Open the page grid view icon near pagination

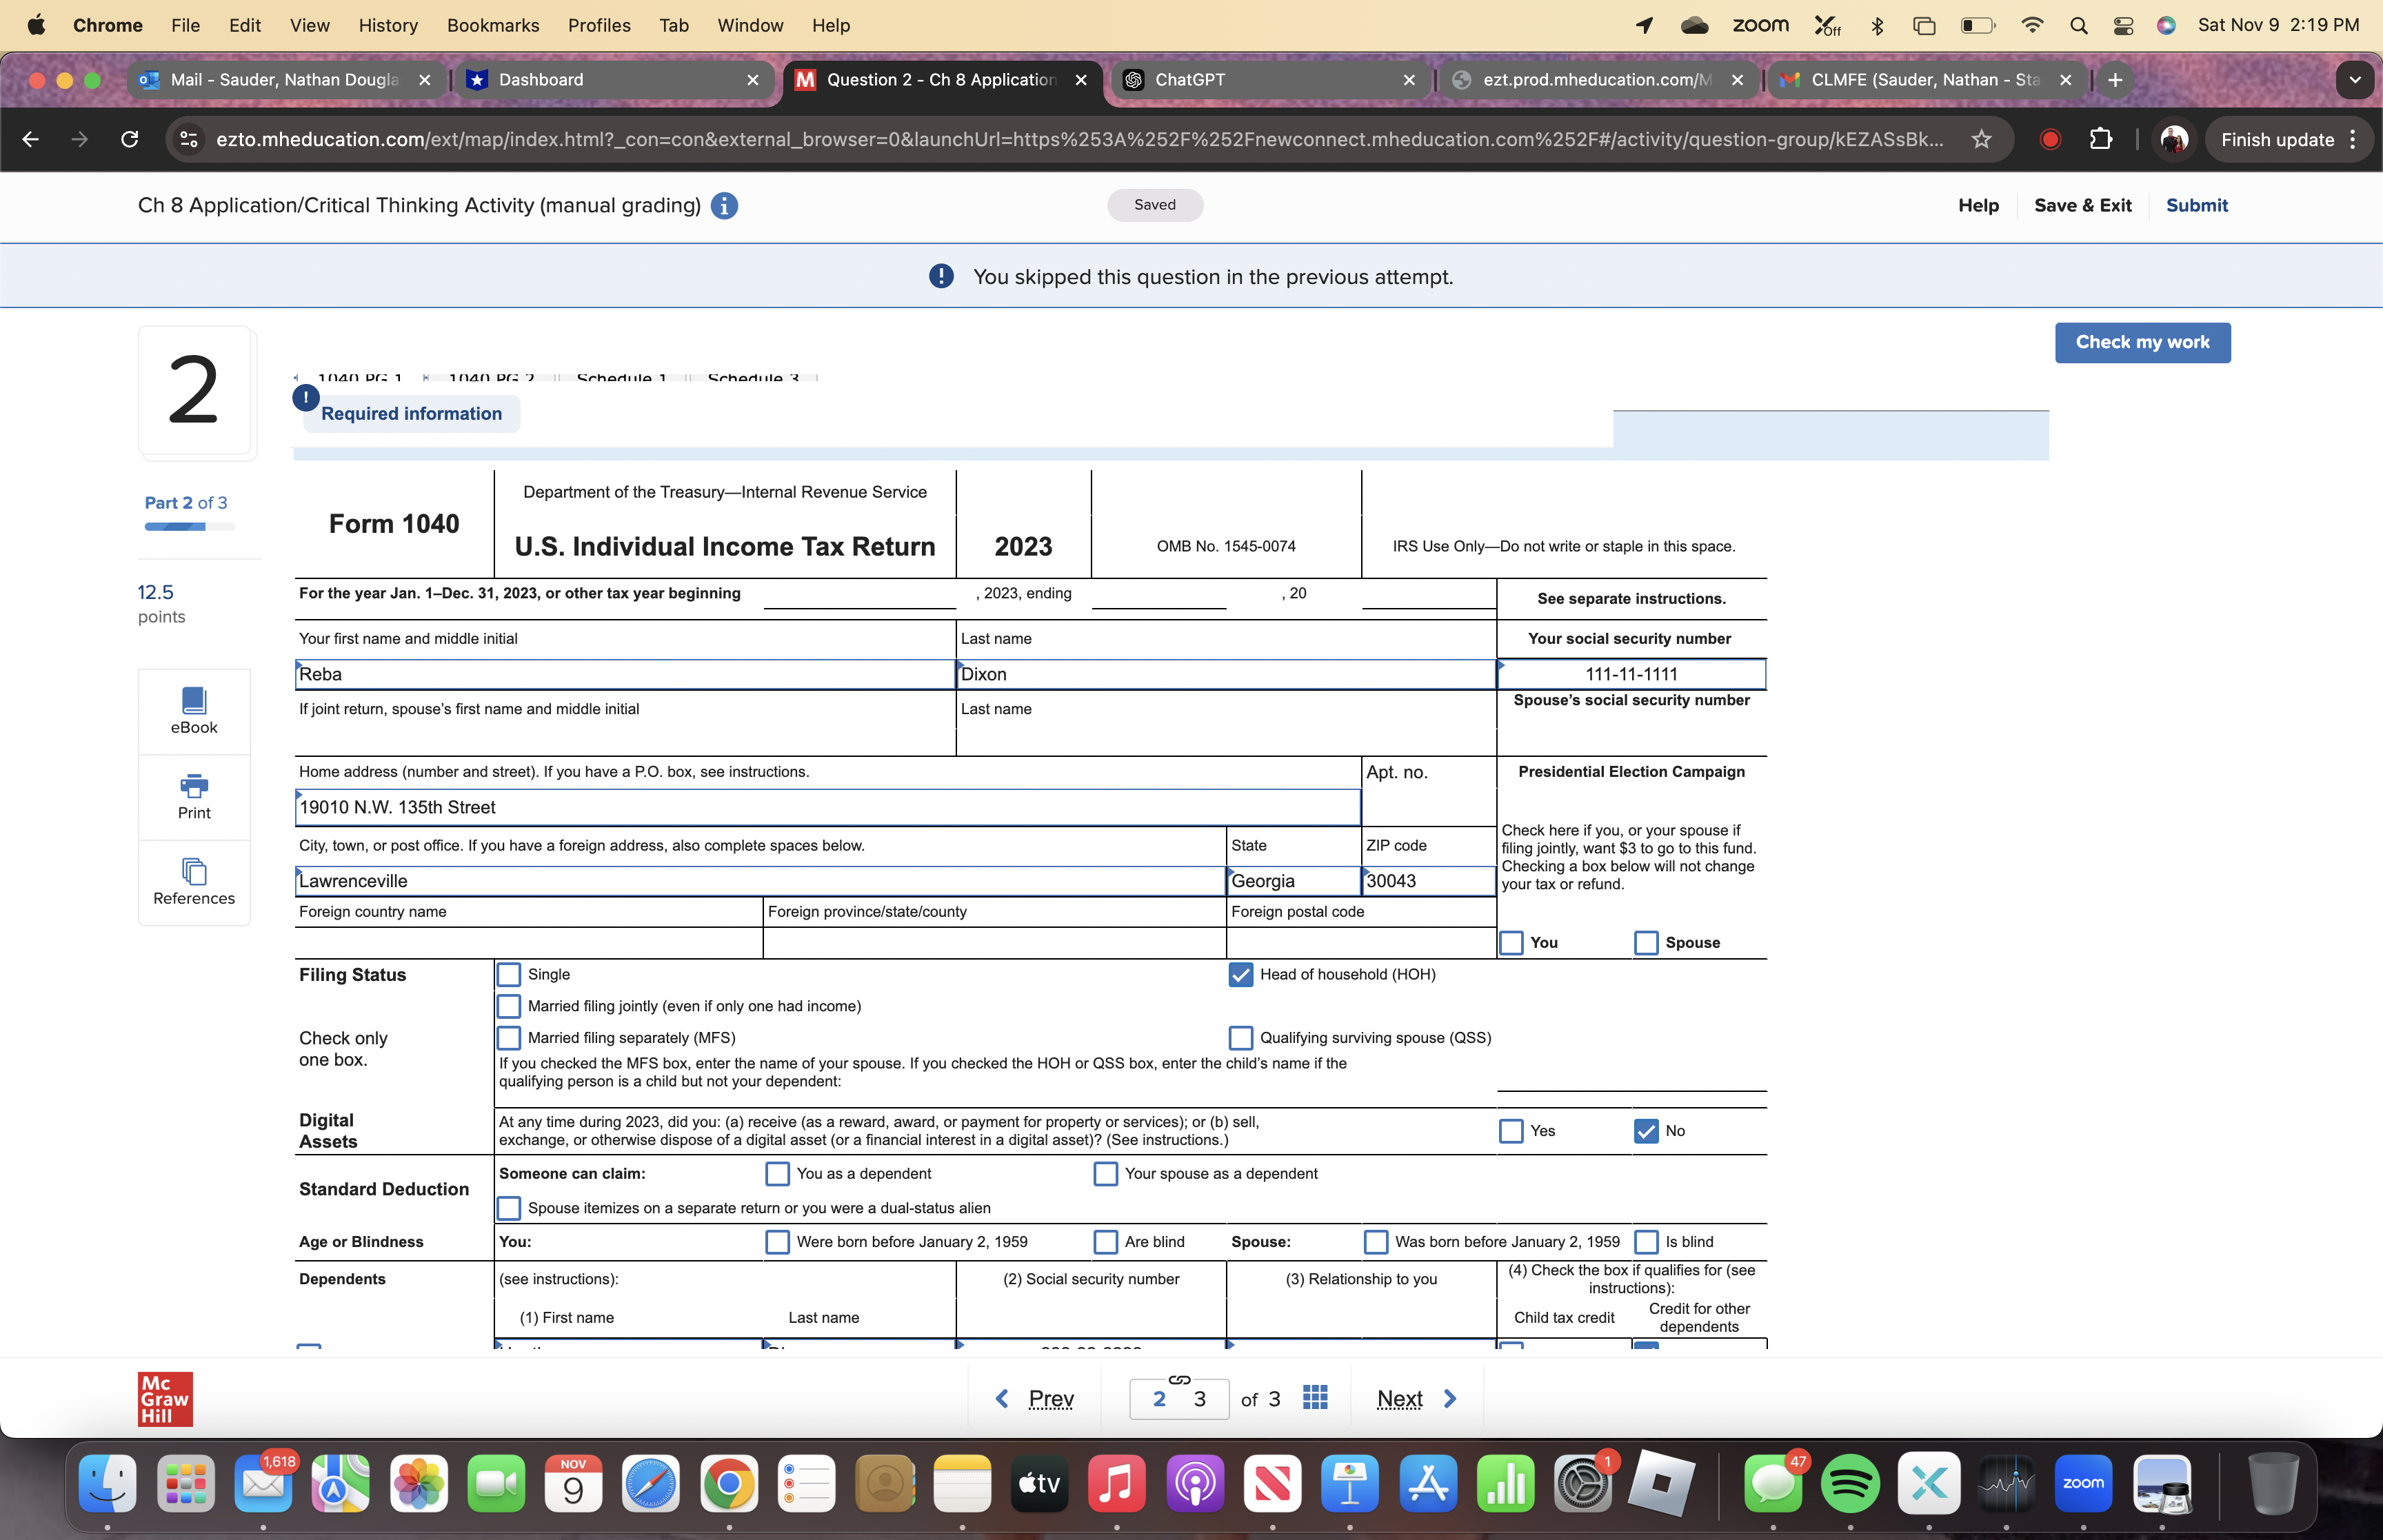[1314, 1398]
